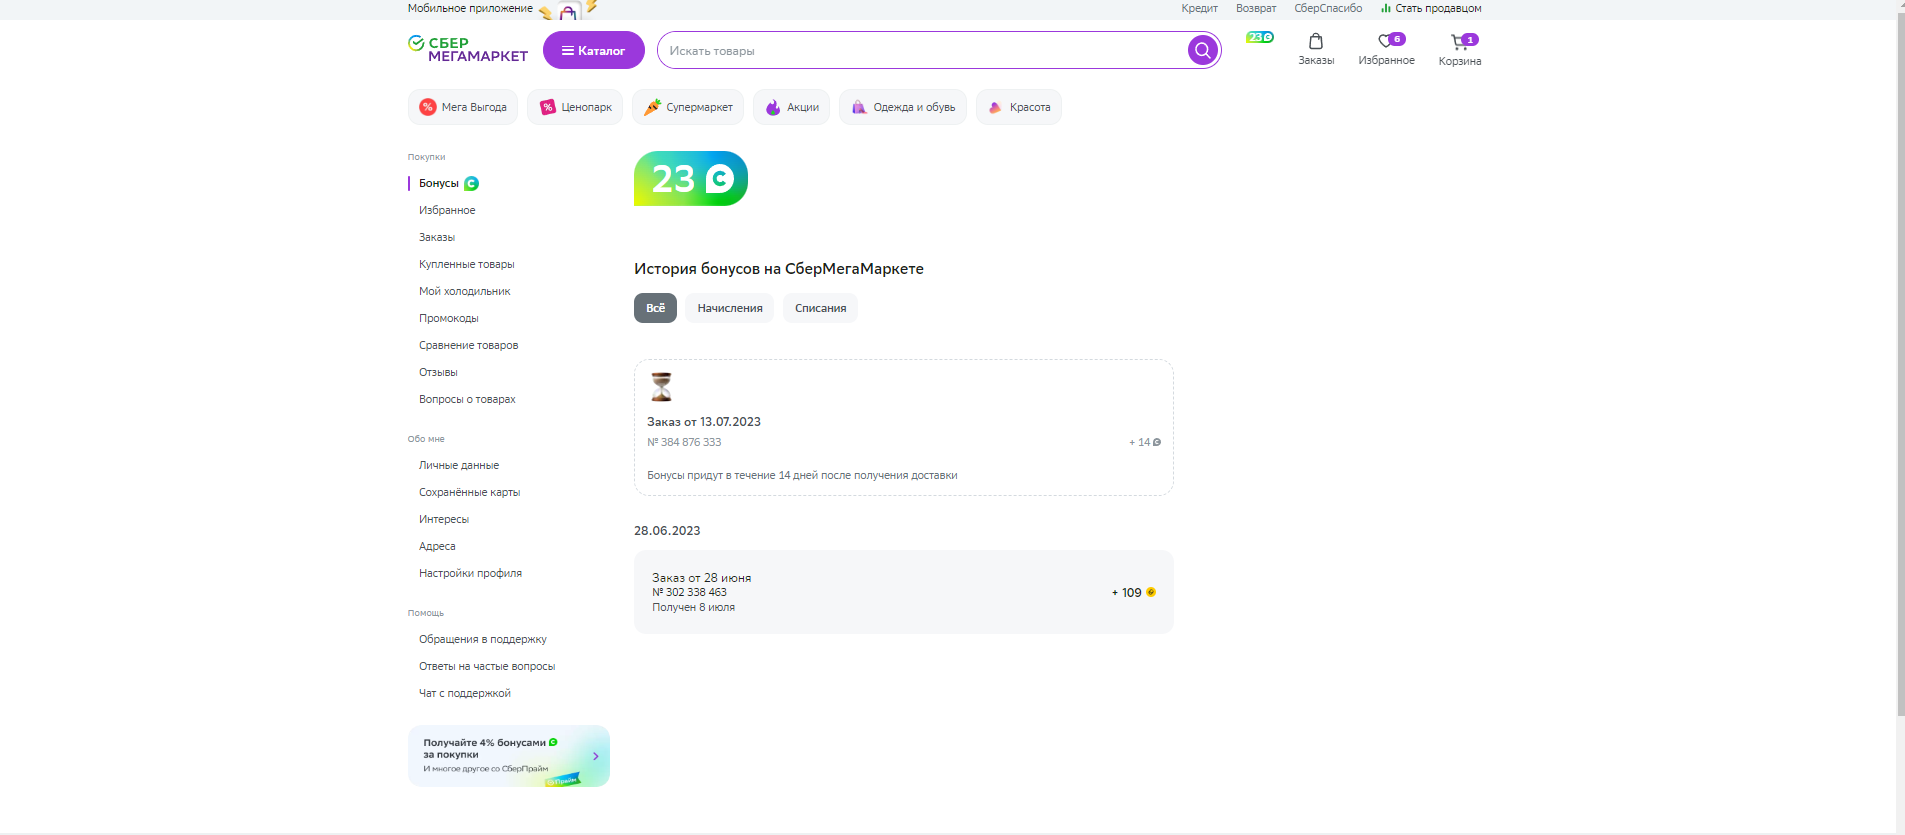Open the Возврат link

coord(1256,8)
